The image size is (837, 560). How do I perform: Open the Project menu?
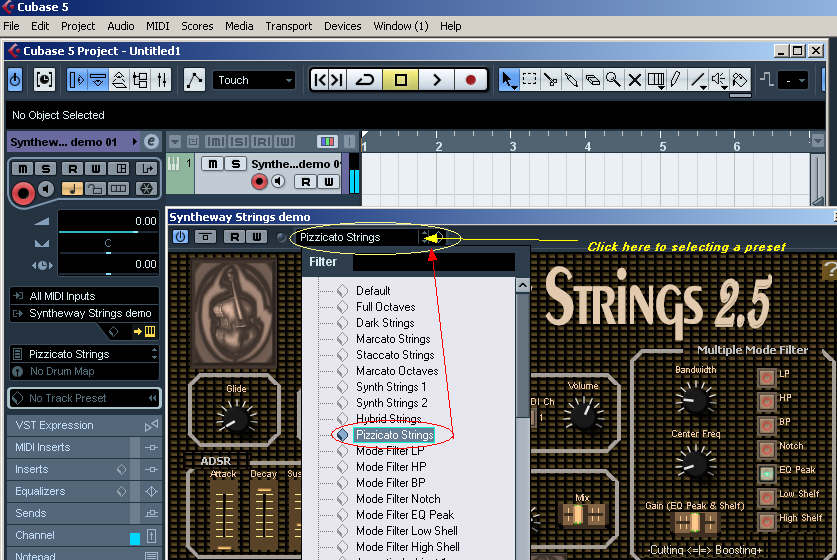78,26
